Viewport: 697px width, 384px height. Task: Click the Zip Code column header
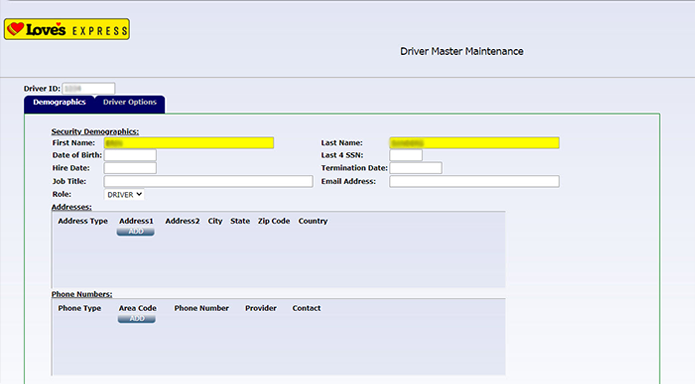pos(274,221)
